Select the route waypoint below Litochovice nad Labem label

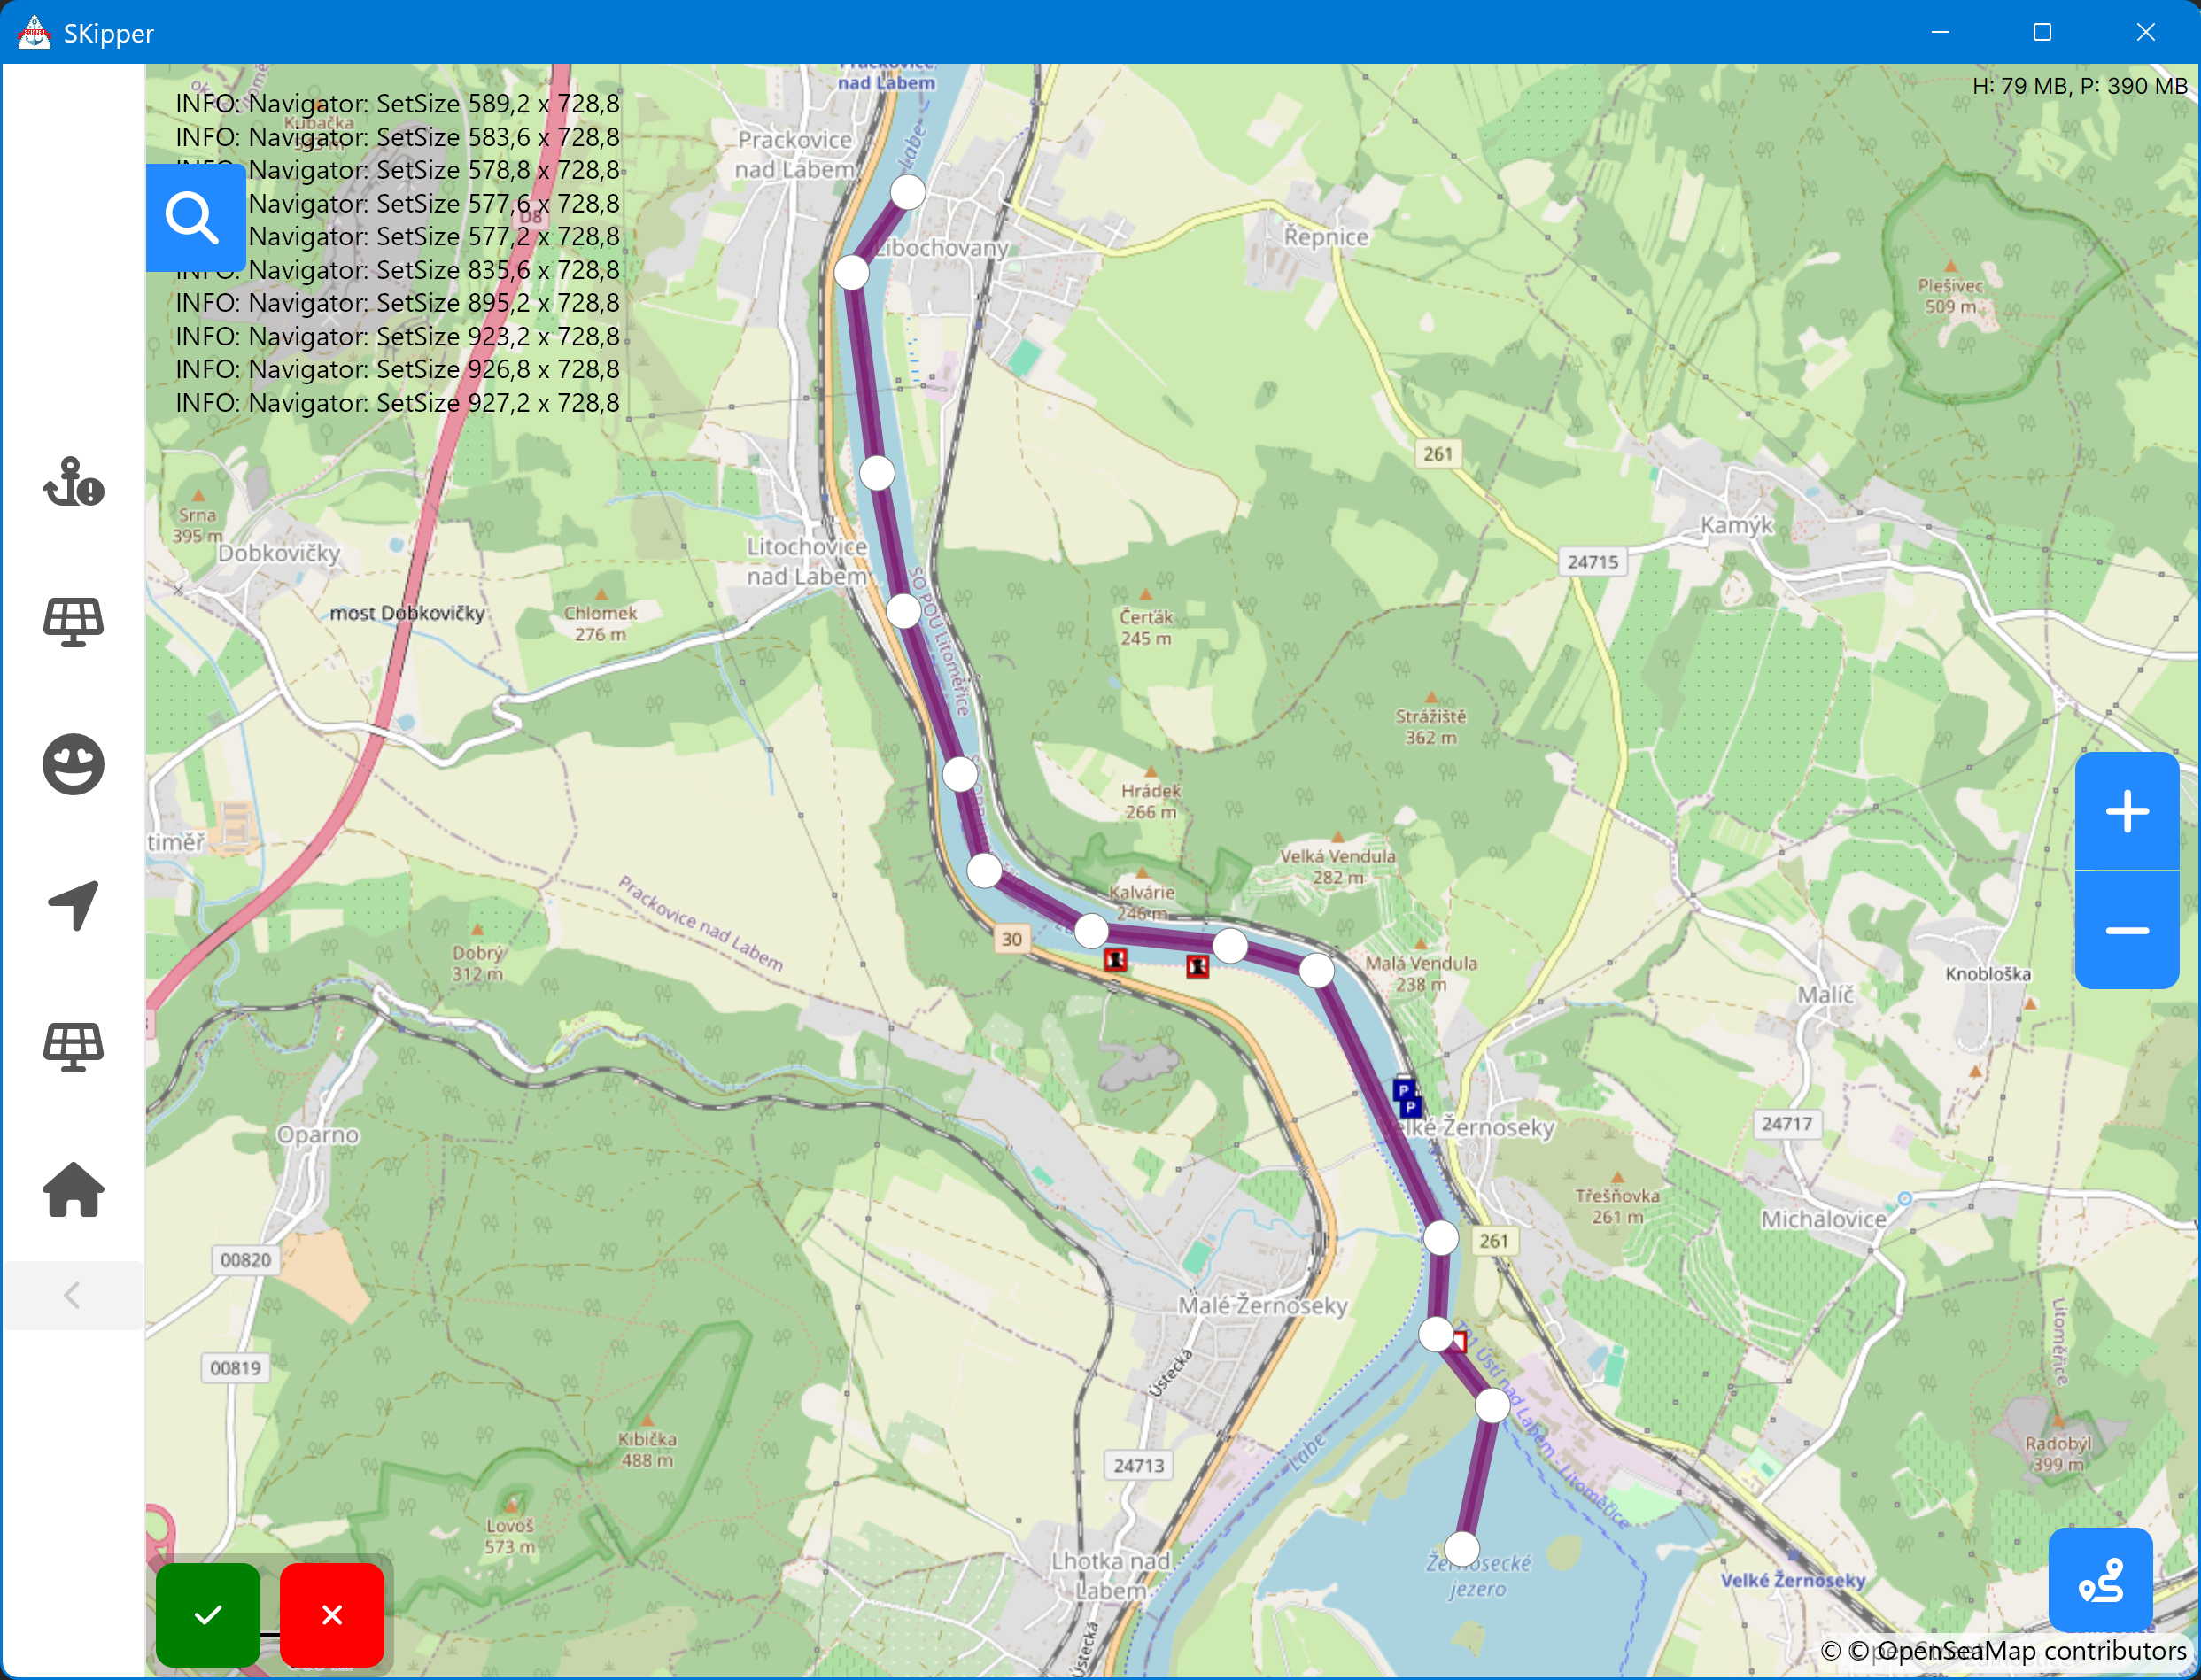(903, 610)
